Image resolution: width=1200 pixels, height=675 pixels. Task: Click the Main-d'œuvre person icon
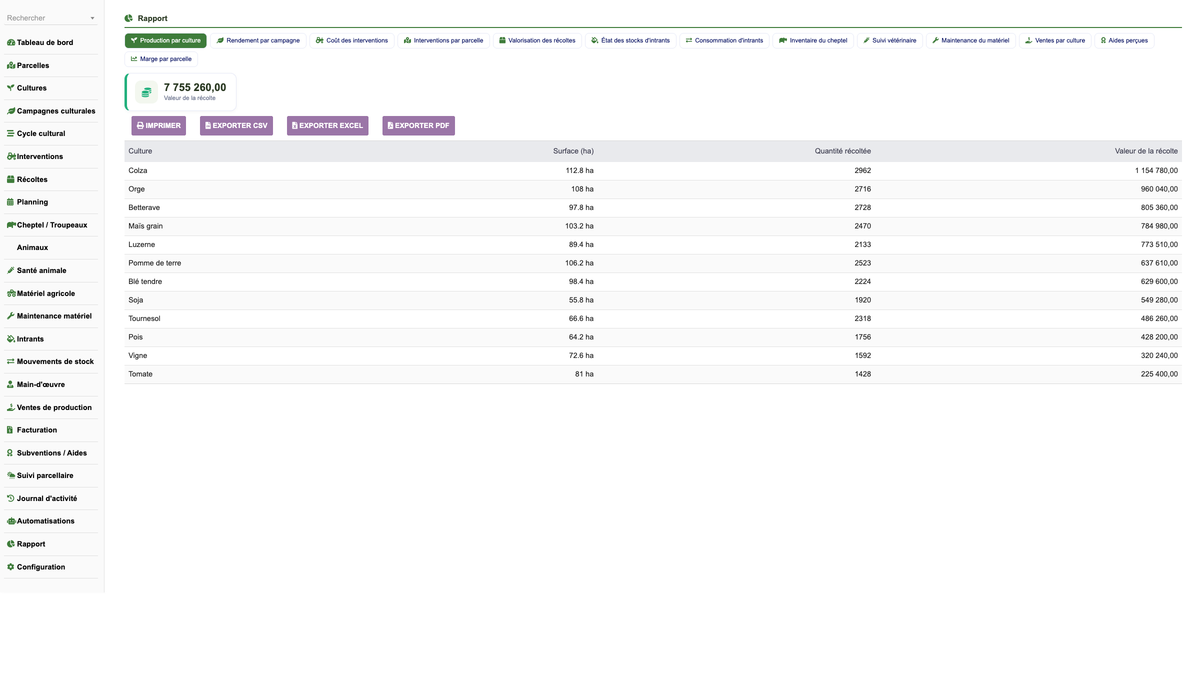[x=11, y=385]
